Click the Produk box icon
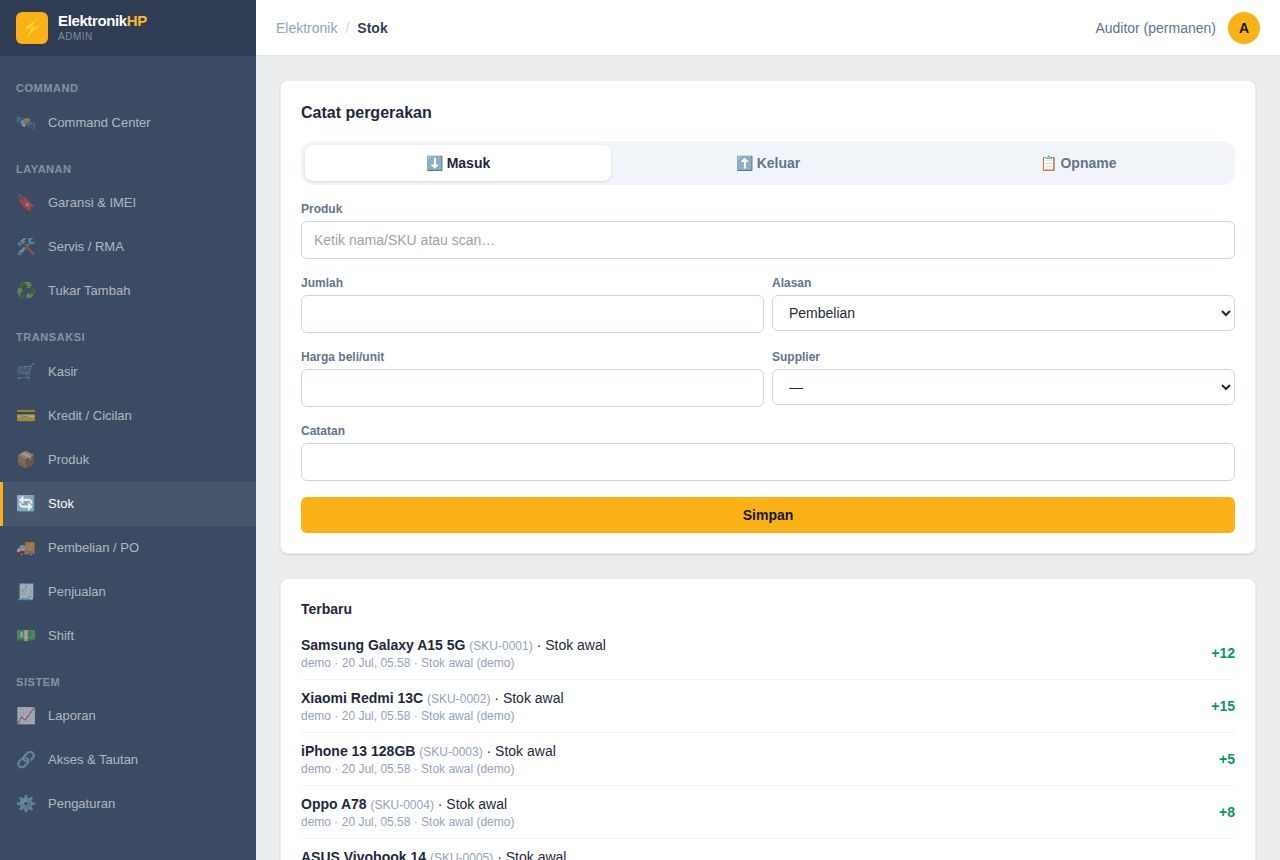The image size is (1280, 860). pos(26,460)
